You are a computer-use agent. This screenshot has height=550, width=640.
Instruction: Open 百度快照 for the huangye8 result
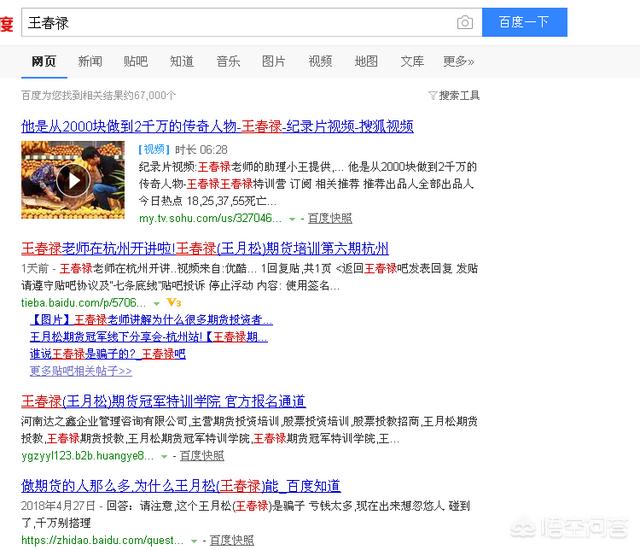pyautogui.click(x=202, y=456)
